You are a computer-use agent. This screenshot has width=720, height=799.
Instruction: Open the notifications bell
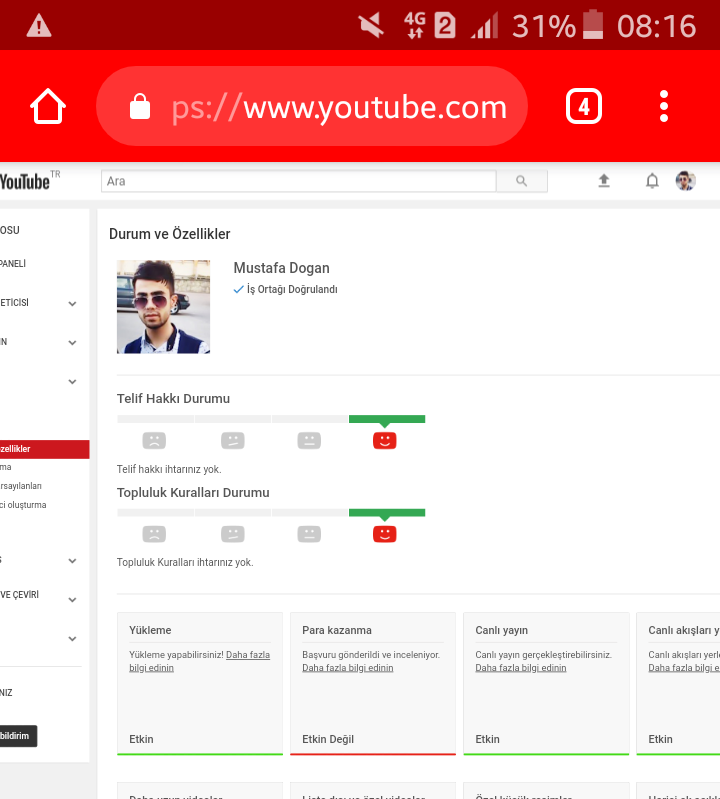[652, 180]
